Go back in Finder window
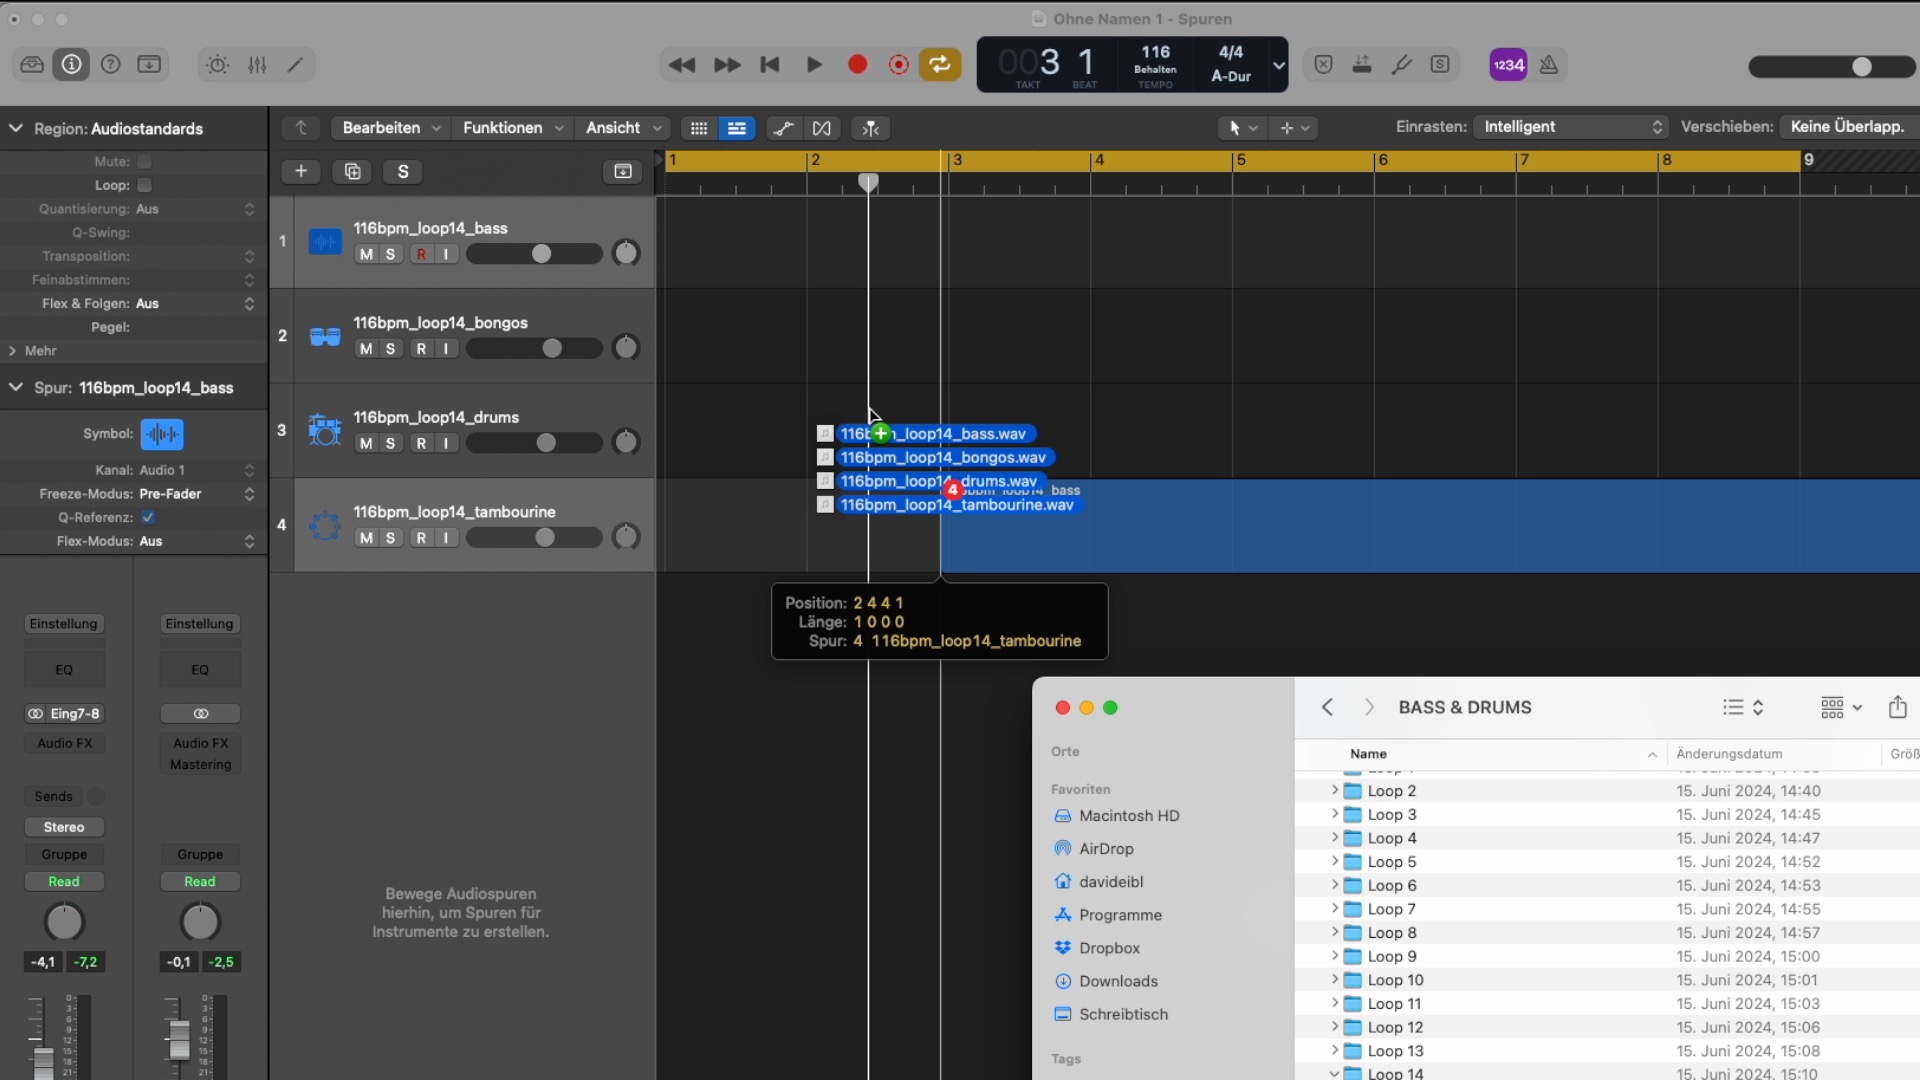This screenshot has height=1080, width=1920. [x=1327, y=707]
